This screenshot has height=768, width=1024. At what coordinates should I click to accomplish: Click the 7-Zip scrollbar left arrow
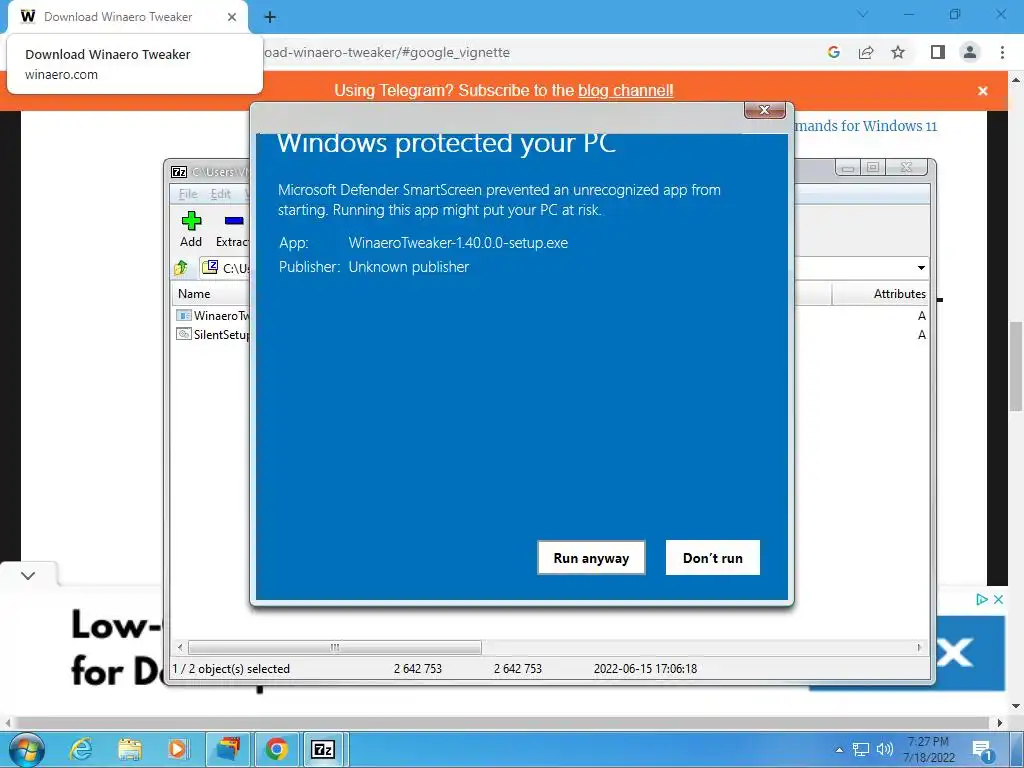click(x=180, y=647)
